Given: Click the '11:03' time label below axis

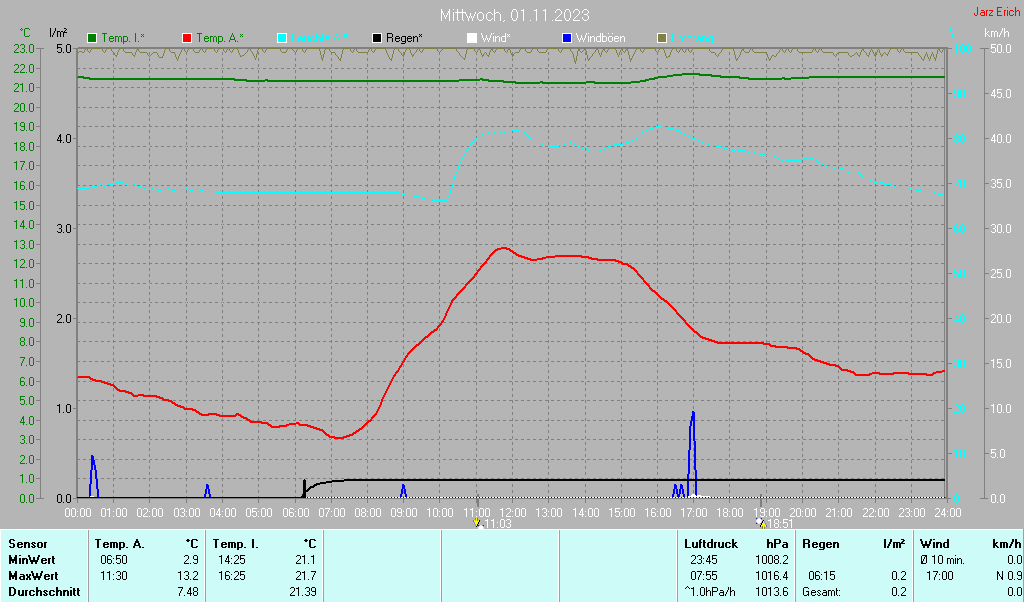Looking at the screenshot, I should (497, 524).
